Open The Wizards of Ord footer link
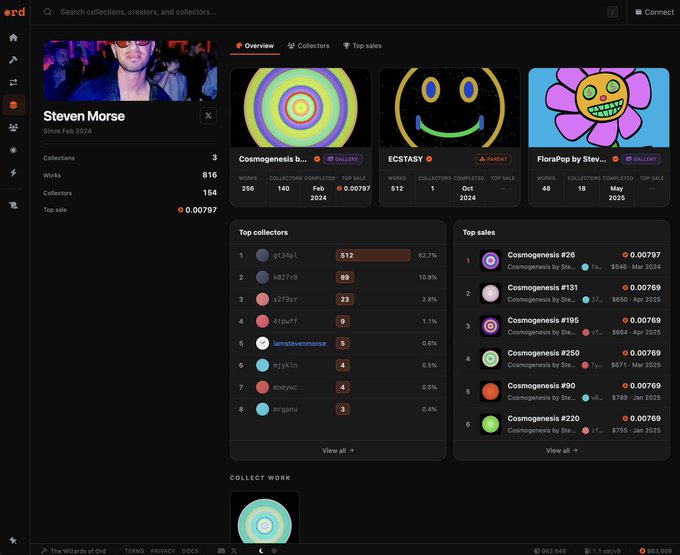The image size is (680, 555). pos(74,551)
